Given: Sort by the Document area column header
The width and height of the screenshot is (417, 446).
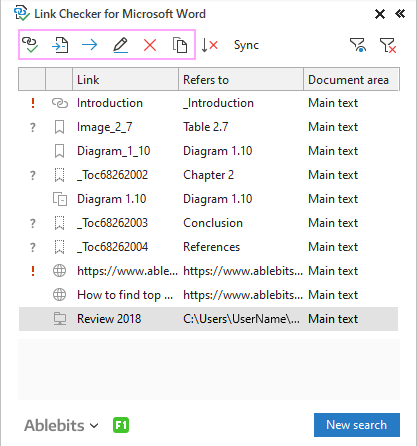Looking at the screenshot, I should coord(351,79).
